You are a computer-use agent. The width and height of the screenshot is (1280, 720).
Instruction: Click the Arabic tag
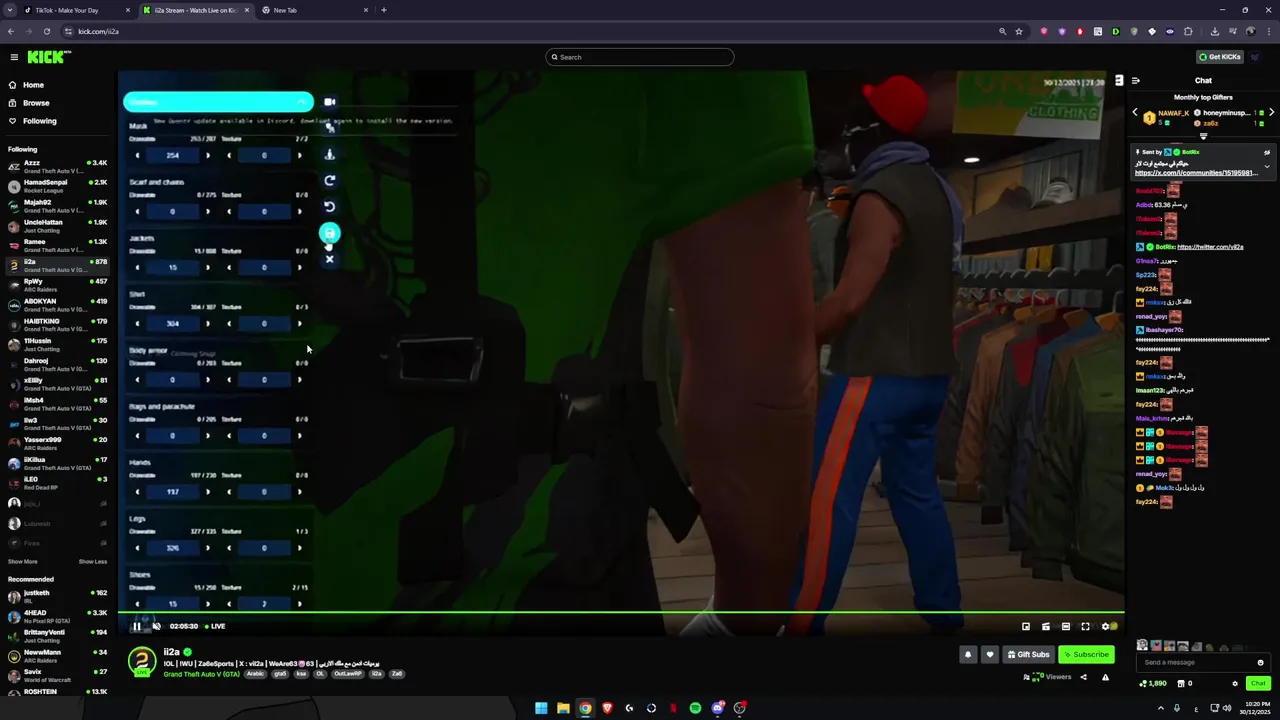click(256, 674)
